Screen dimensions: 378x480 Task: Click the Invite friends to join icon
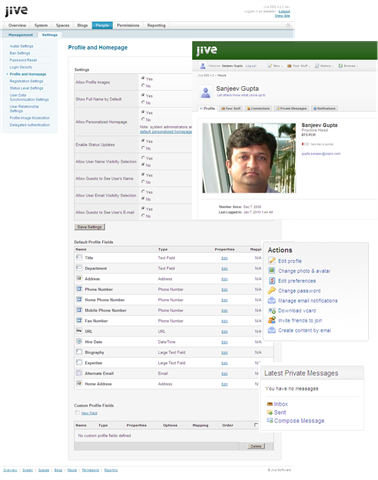(x=272, y=320)
